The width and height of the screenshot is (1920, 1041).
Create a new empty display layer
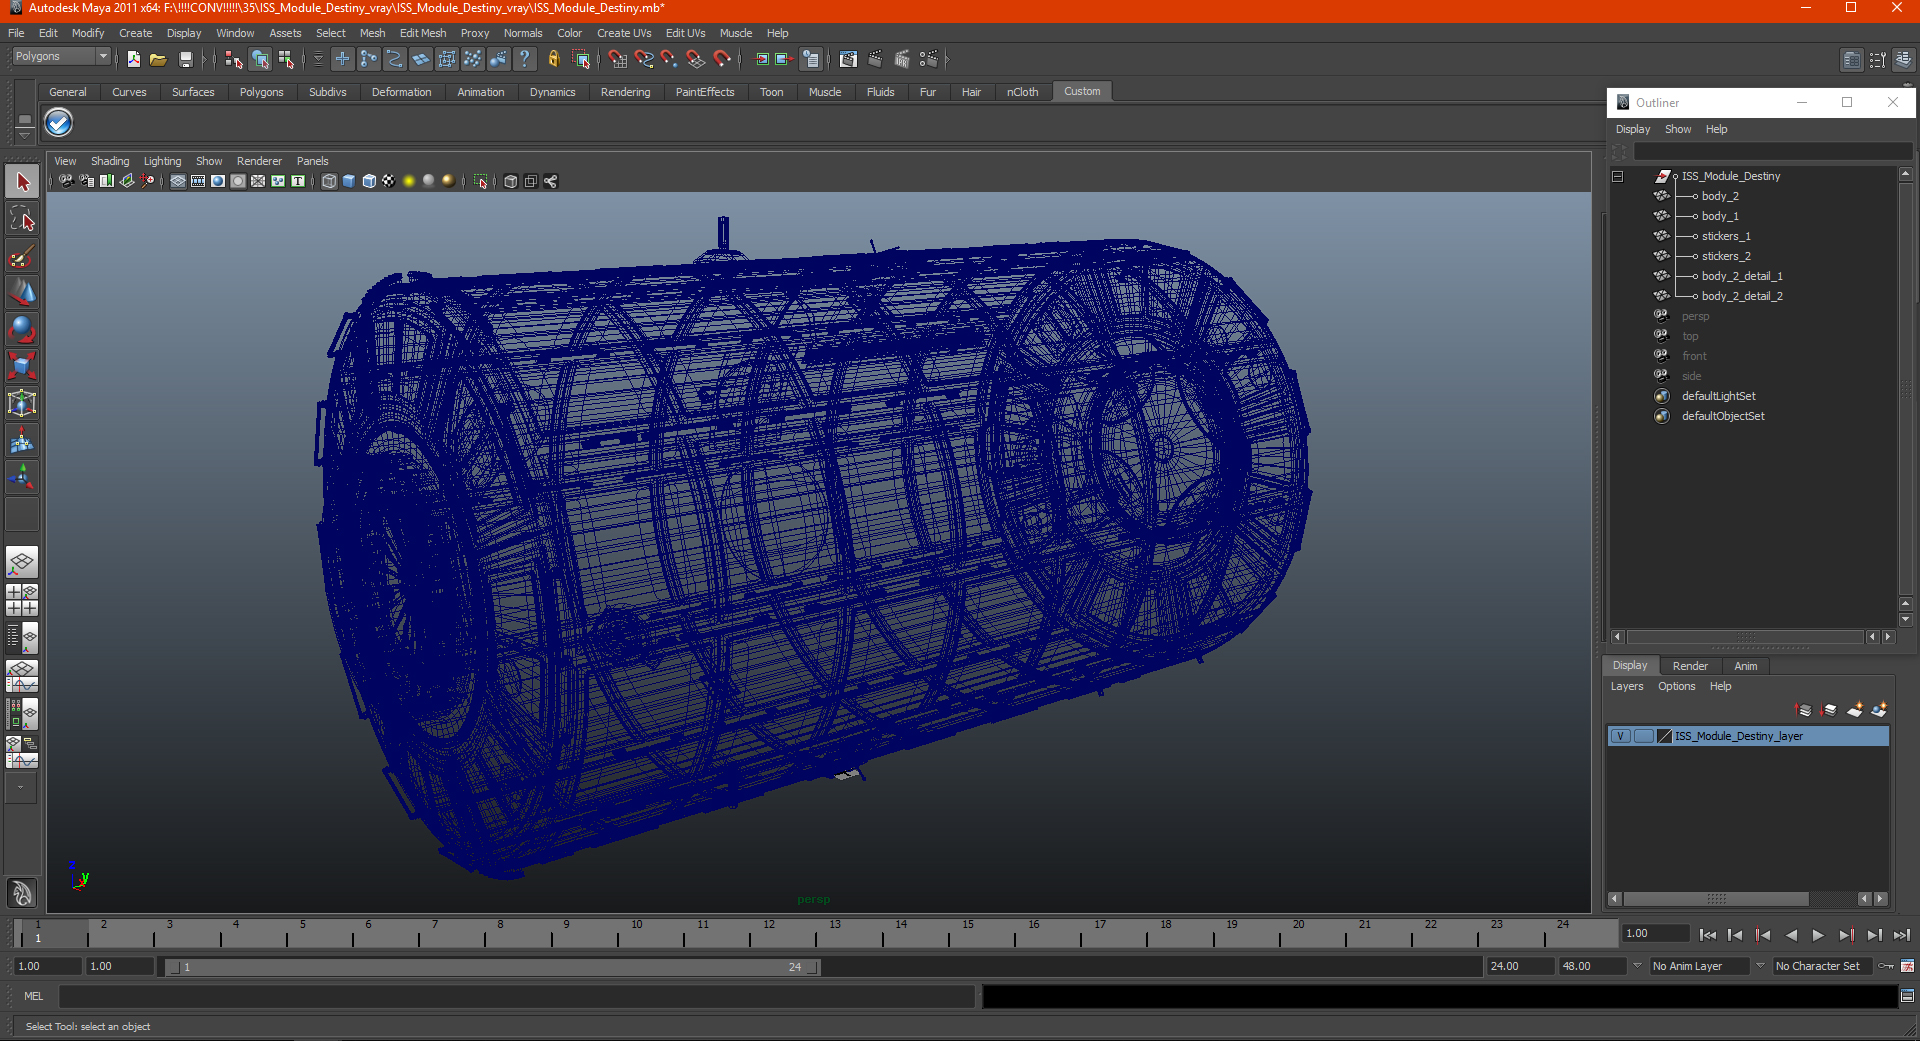(1855, 710)
